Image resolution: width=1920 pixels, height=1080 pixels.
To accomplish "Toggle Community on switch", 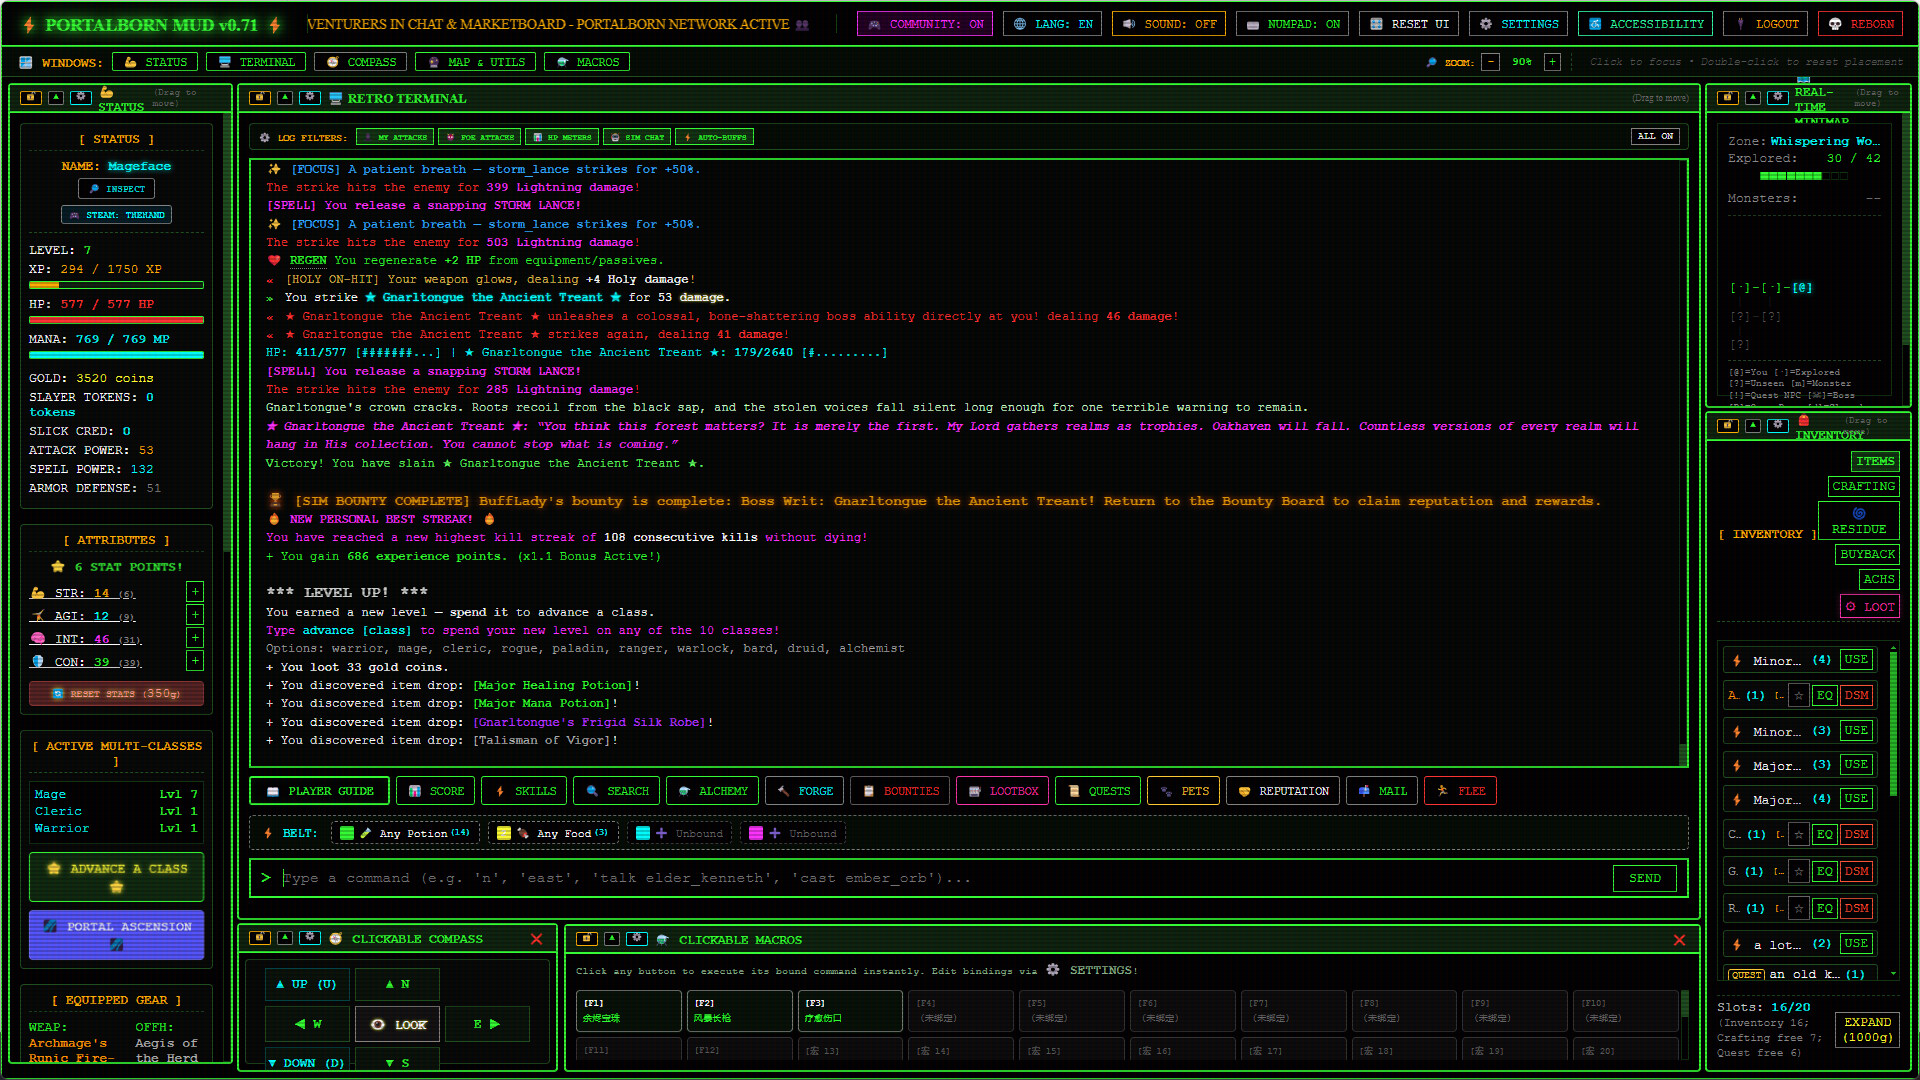I will coord(925,24).
